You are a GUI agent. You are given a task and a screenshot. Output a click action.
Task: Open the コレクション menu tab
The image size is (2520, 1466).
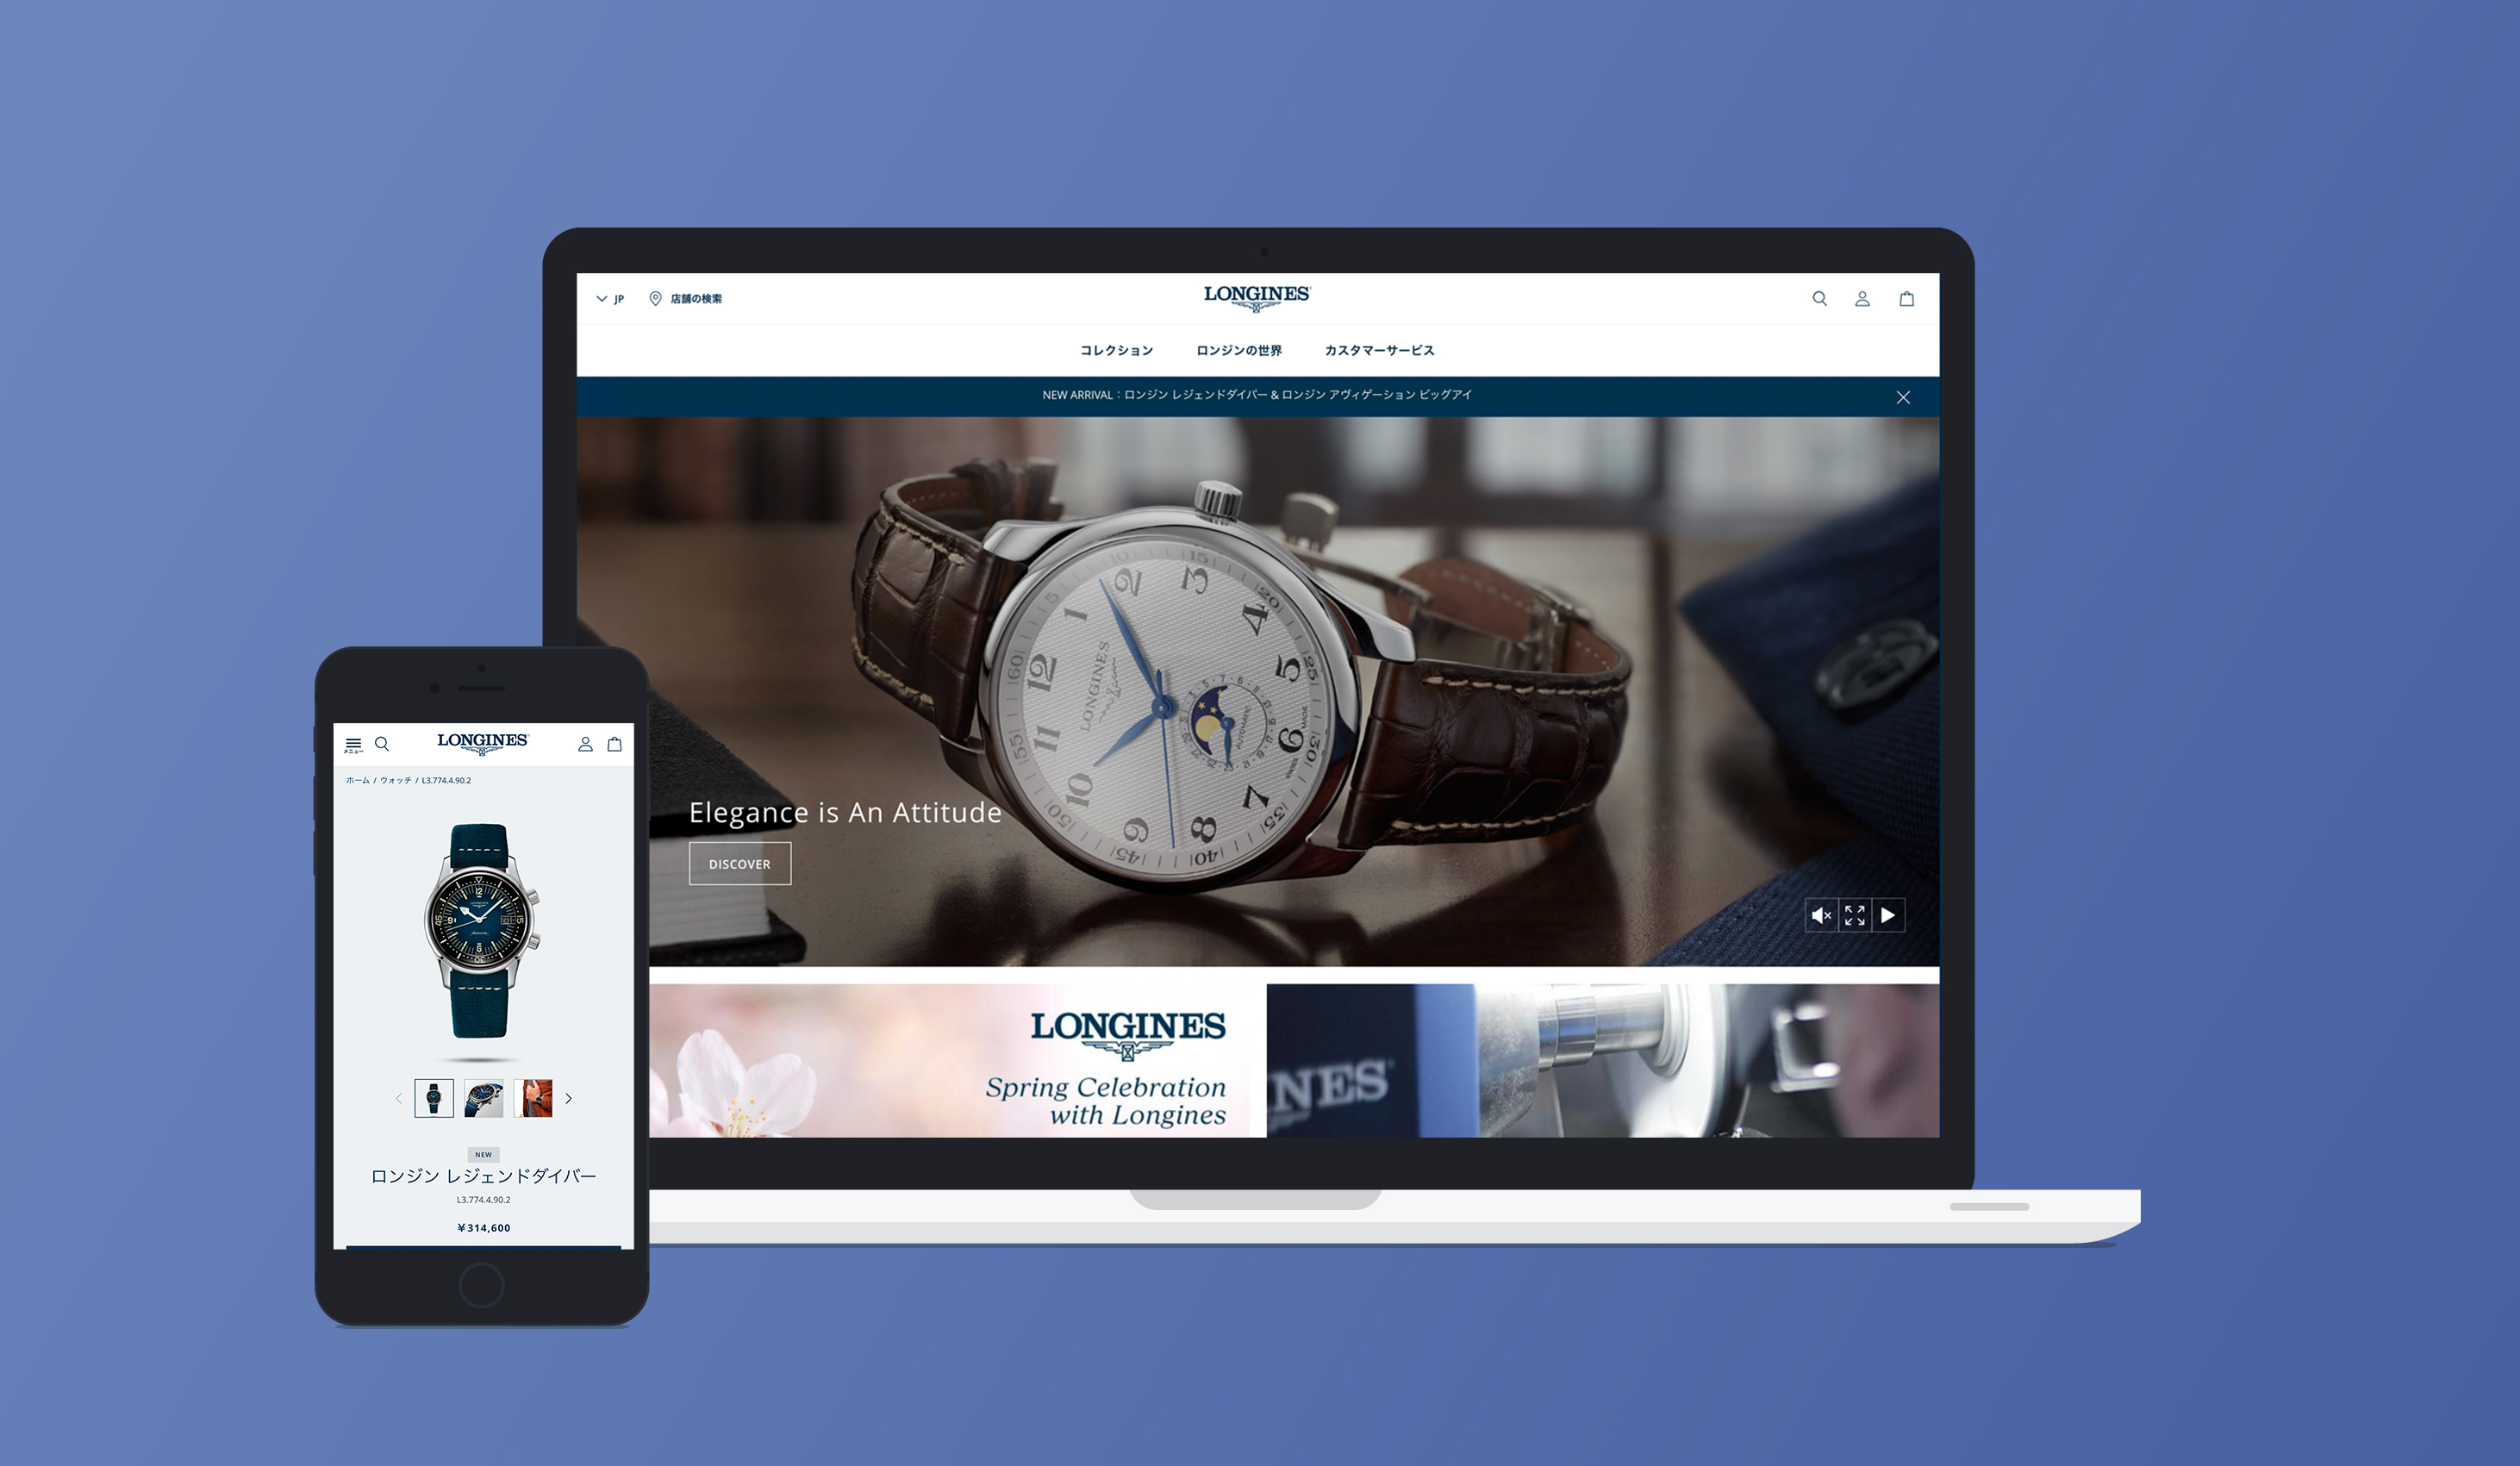(x=1113, y=349)
